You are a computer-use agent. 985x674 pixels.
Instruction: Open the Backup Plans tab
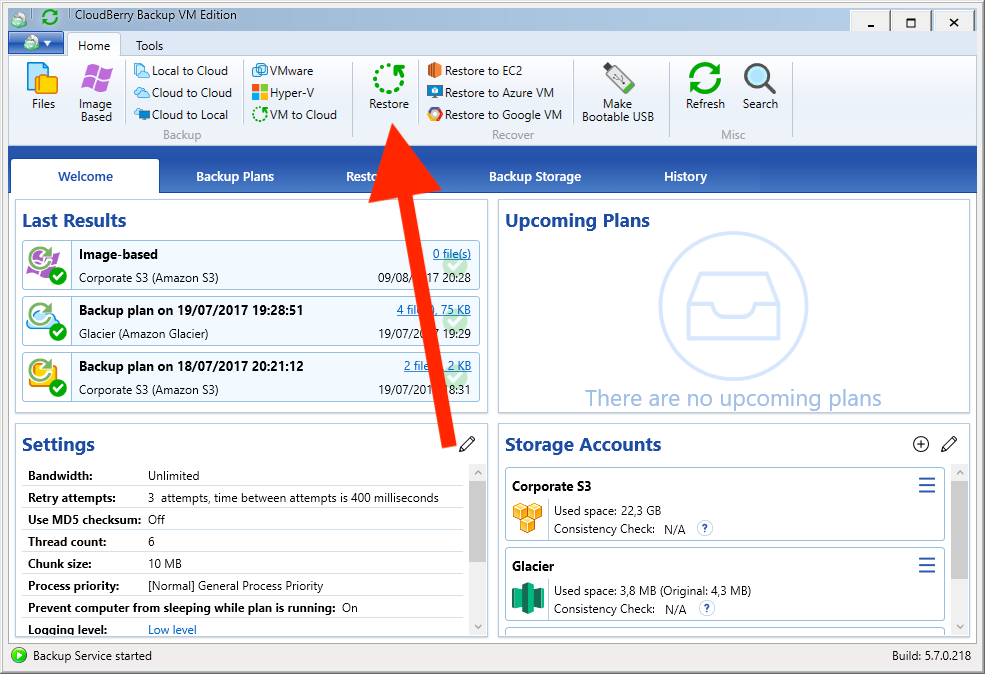point(235,177)
